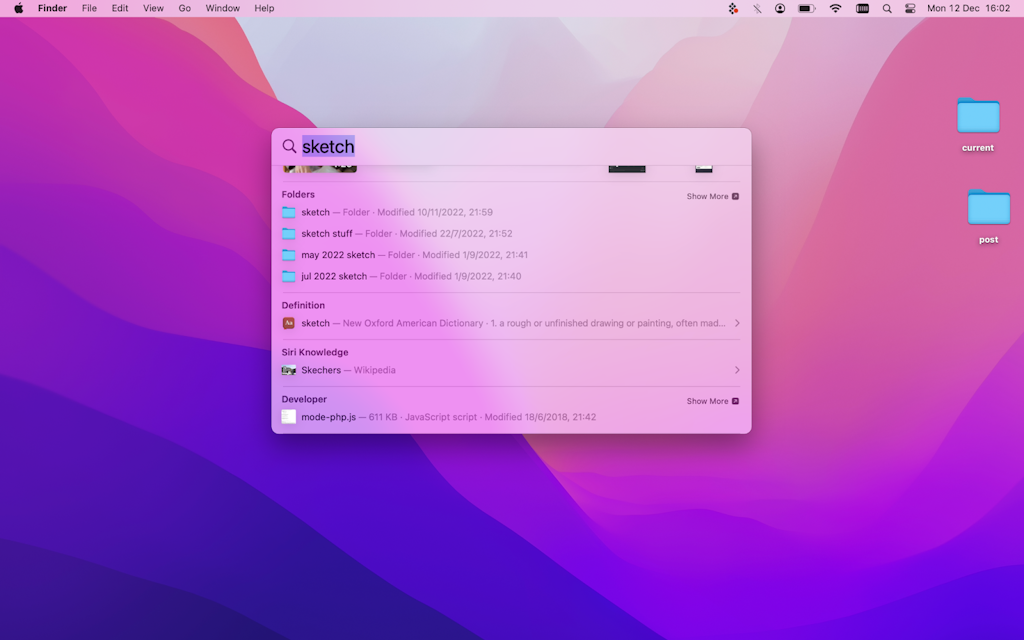Expand the sketch Definition result chevron
Image resolution: width=1024 pixels, height=640 pixels.
pos(737,323)
